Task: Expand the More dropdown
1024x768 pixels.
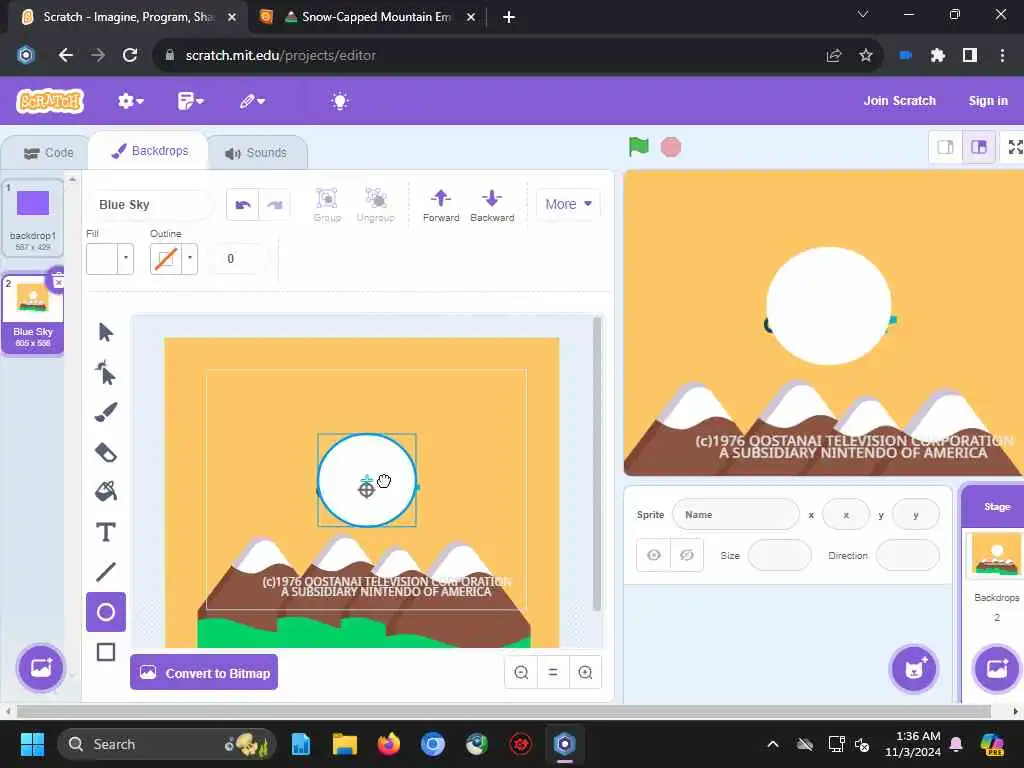Action: 568,204
